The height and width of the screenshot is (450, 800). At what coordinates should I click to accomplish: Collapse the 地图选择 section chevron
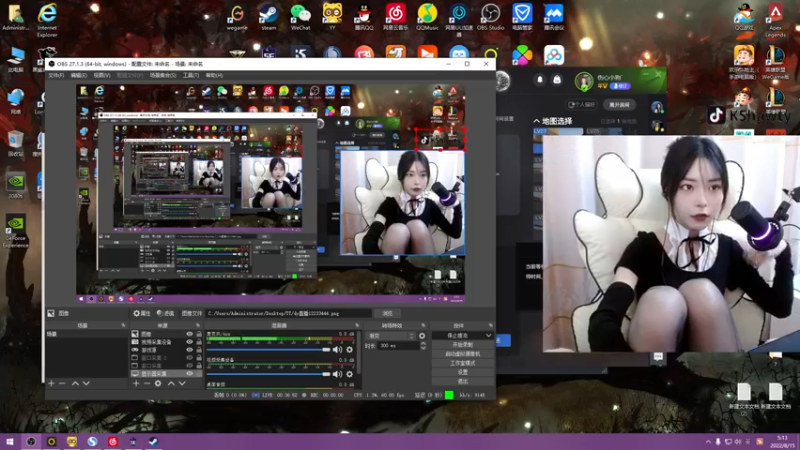536,121
